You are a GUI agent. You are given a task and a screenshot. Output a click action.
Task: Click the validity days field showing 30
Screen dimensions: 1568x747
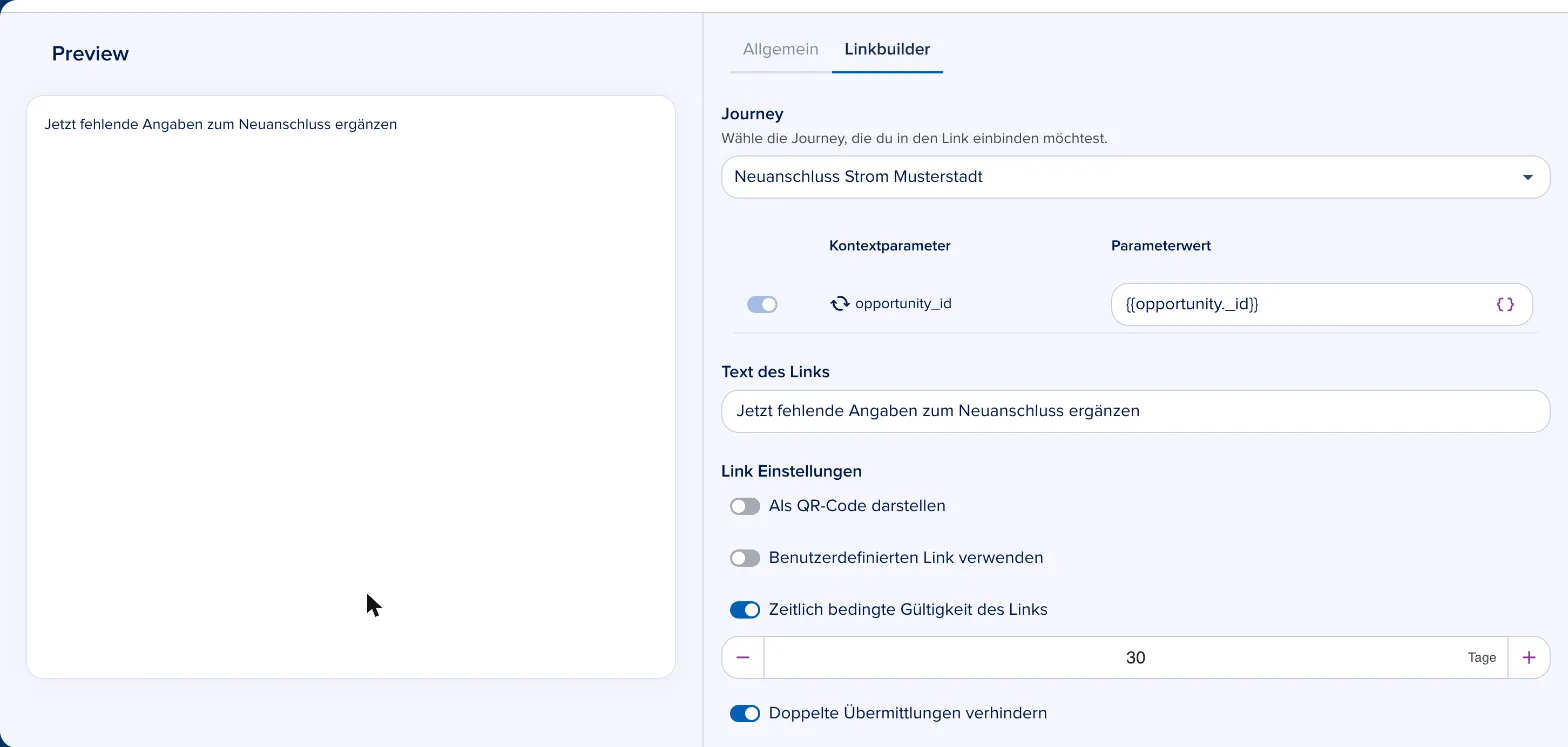click(1136, 658)
